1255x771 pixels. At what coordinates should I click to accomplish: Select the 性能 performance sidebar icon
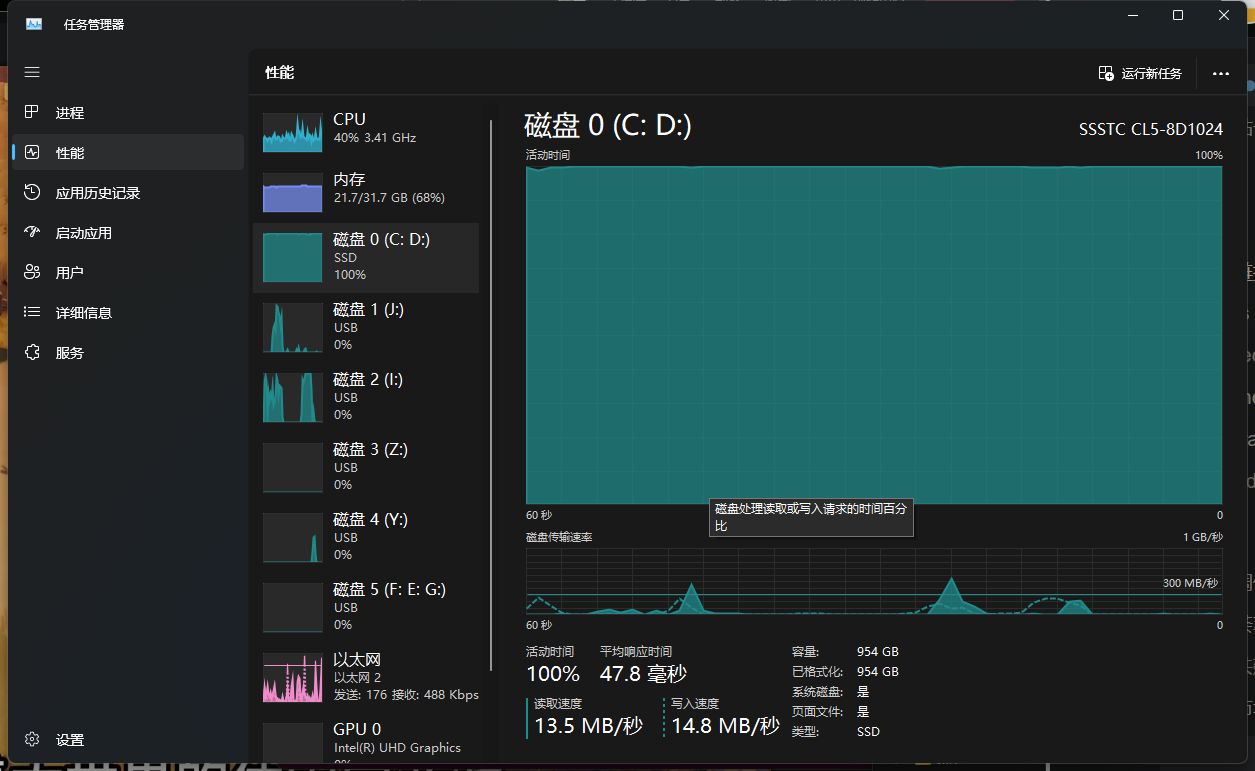pos(32,152)
